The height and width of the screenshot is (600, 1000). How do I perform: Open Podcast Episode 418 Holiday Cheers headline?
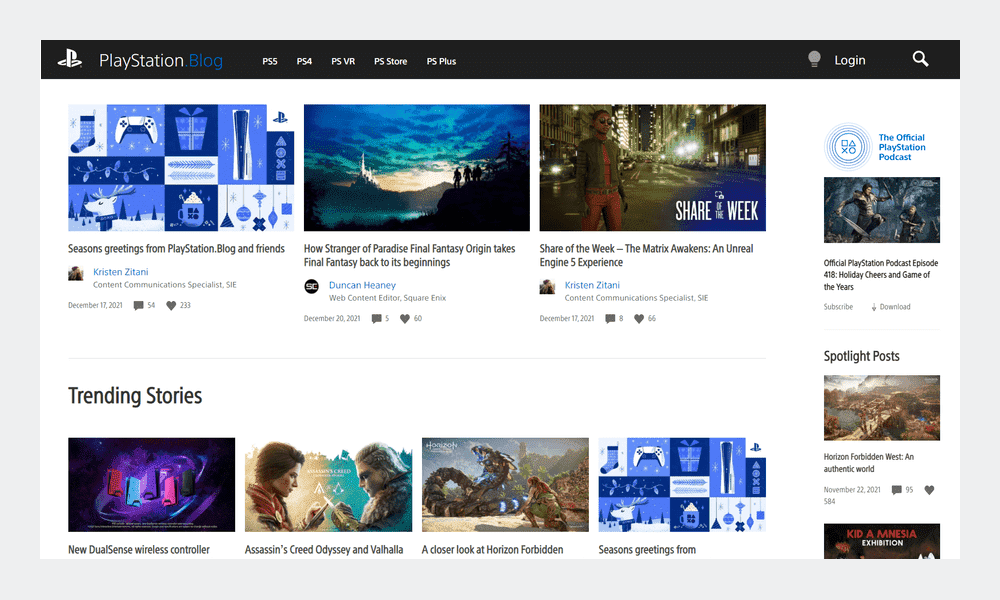pos(881,275)
